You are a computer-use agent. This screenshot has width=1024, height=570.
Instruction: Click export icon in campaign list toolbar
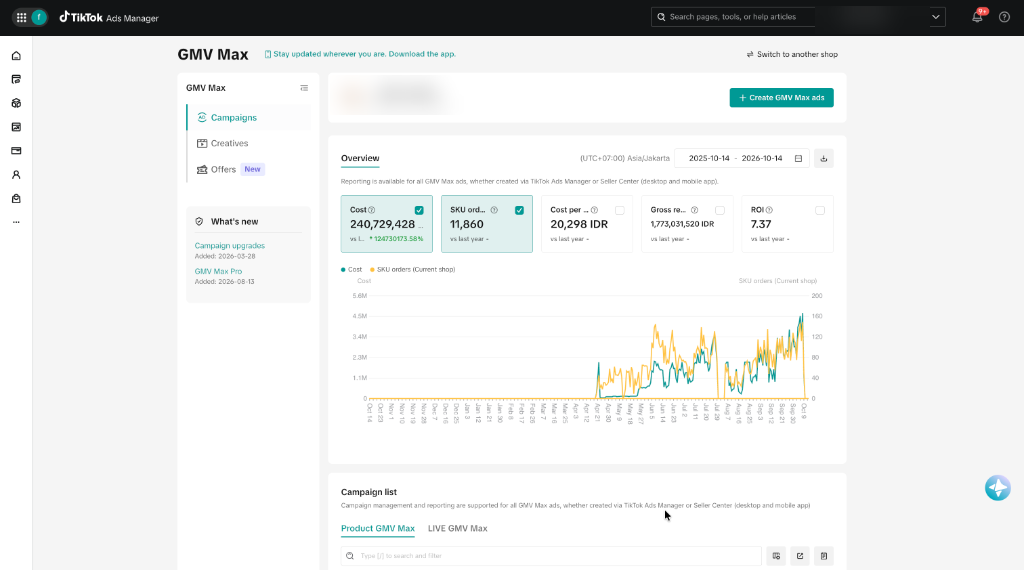(800, 556)
